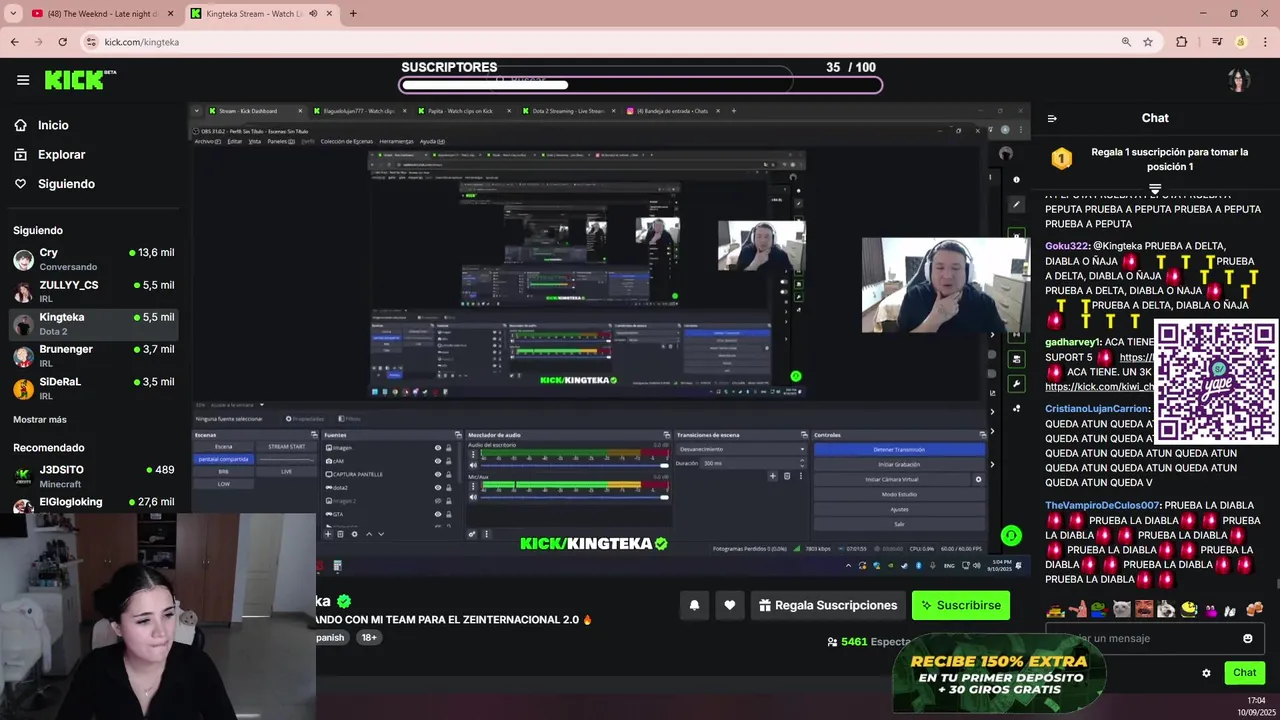
Task: Click the address bar kick.com/kingteka
Action: [141, 42]
